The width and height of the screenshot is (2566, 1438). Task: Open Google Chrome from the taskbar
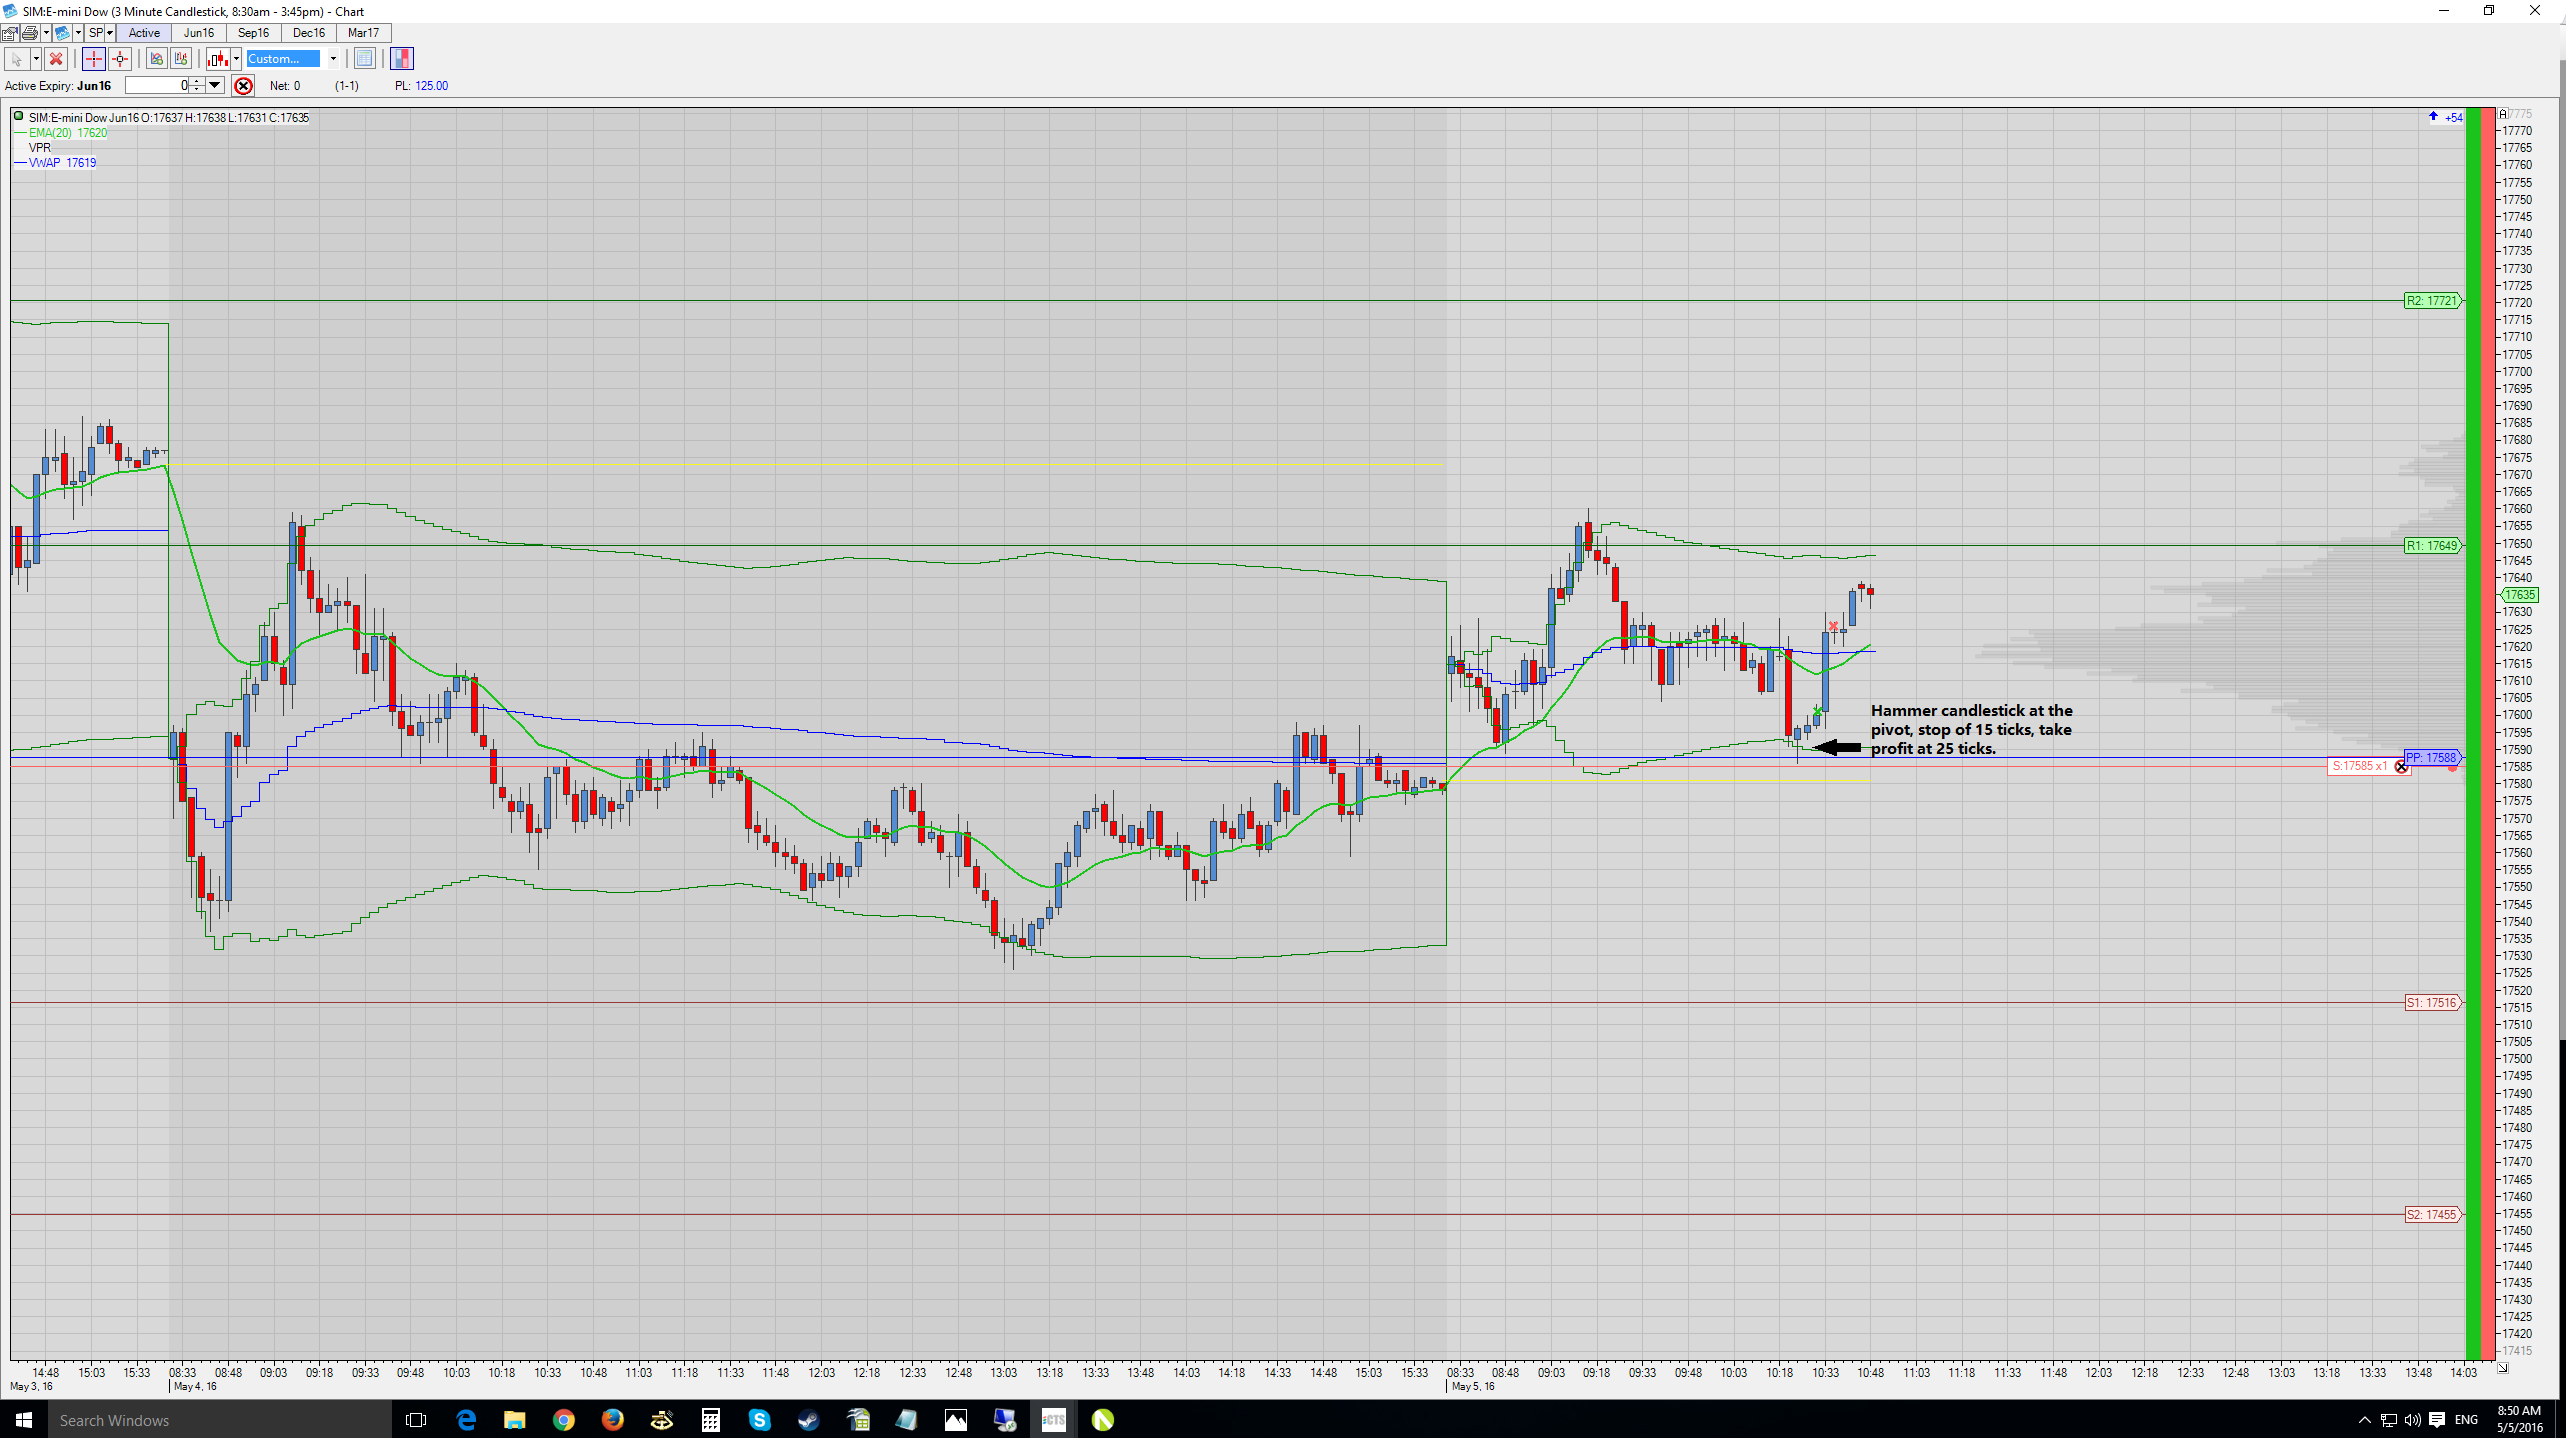(x=564, y=1420)
